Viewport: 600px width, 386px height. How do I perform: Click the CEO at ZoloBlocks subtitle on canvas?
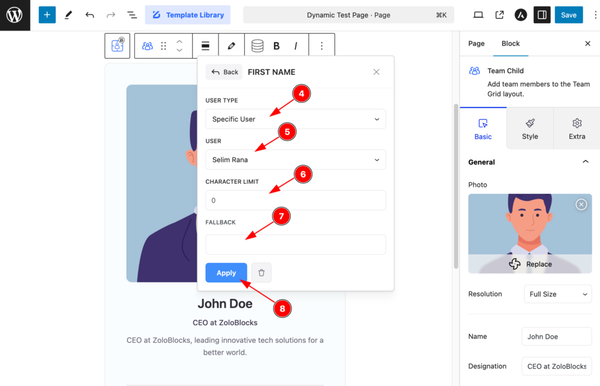(x=225, y=322)
